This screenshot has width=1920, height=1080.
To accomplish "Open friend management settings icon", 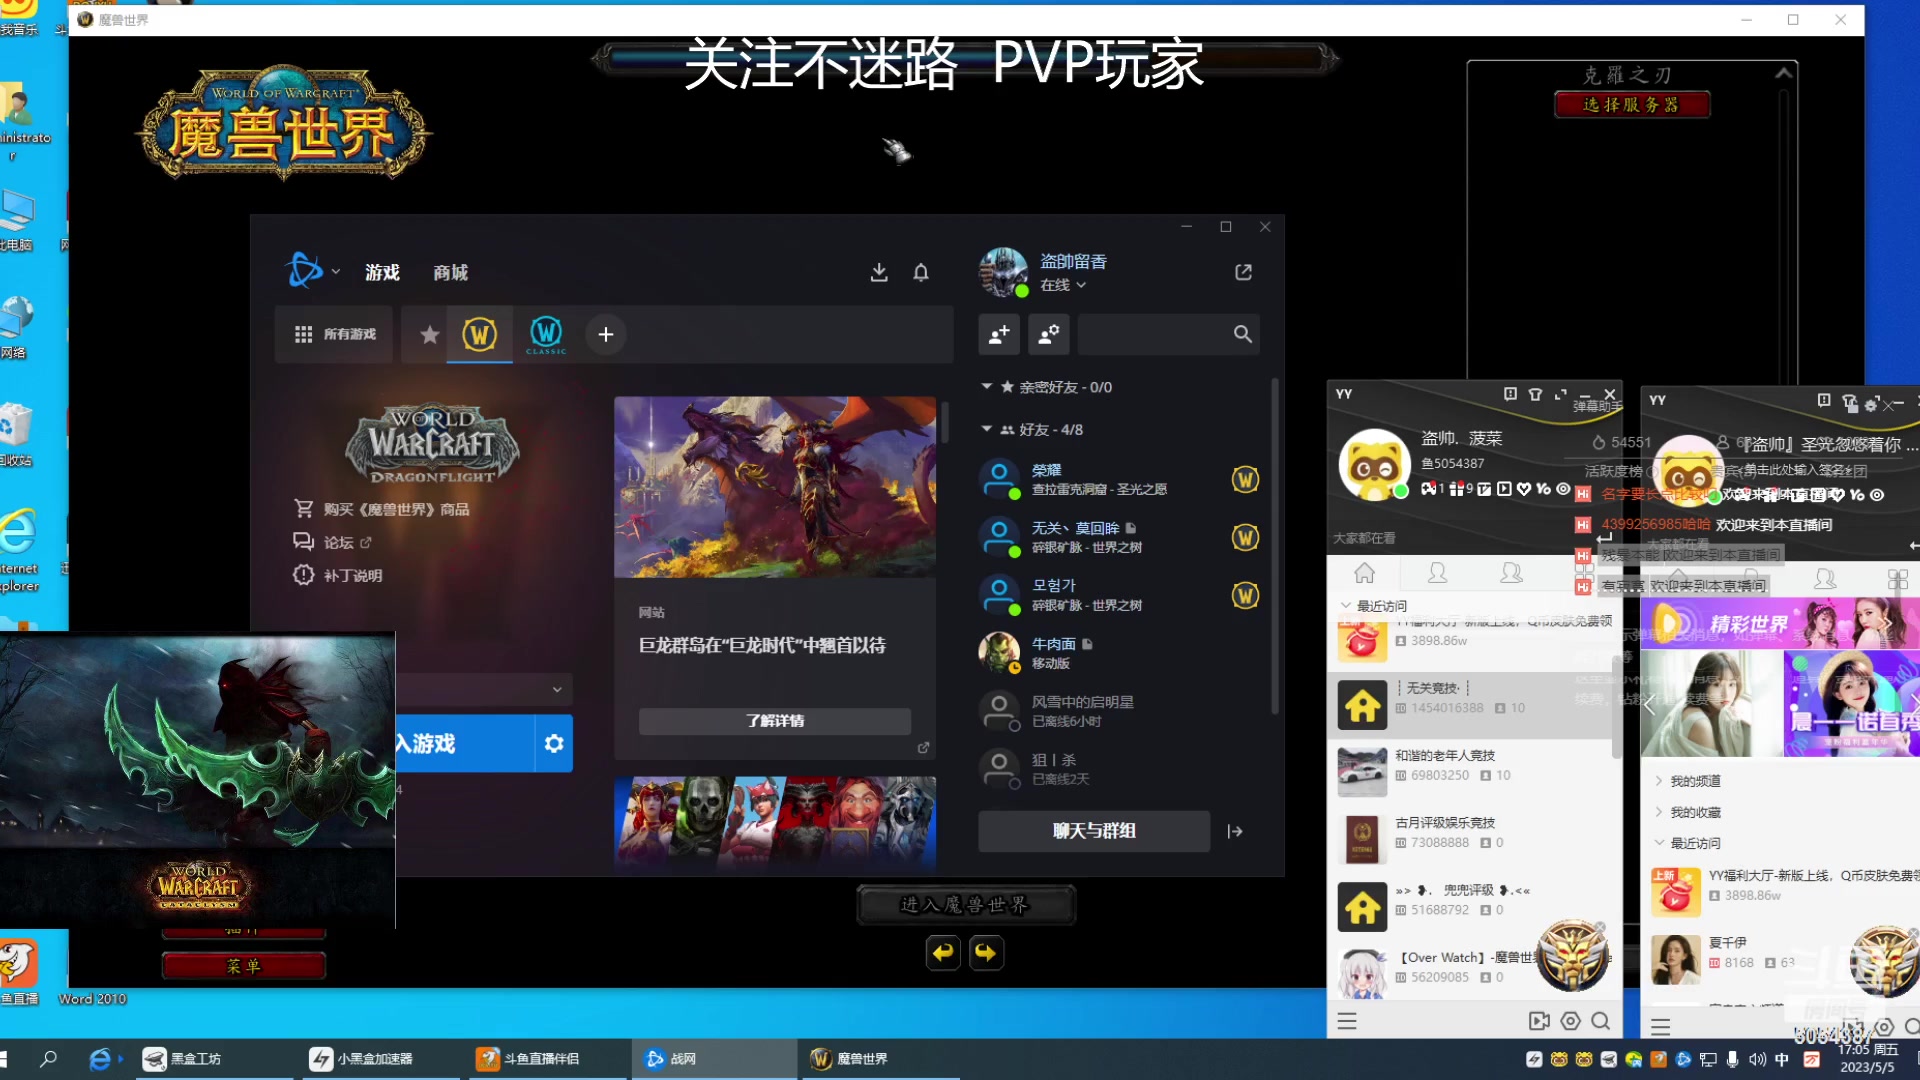I will point(1048,334).
